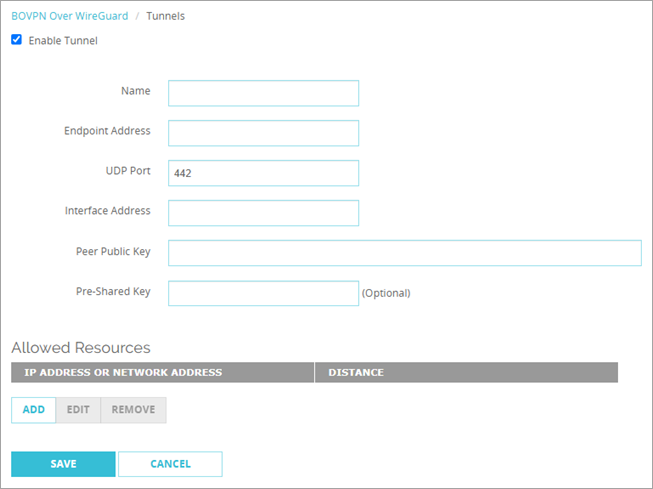This screenshot has height=489, width=653.
Task: Click the REMOVE button under Allowed Resources
Action: 133,410
